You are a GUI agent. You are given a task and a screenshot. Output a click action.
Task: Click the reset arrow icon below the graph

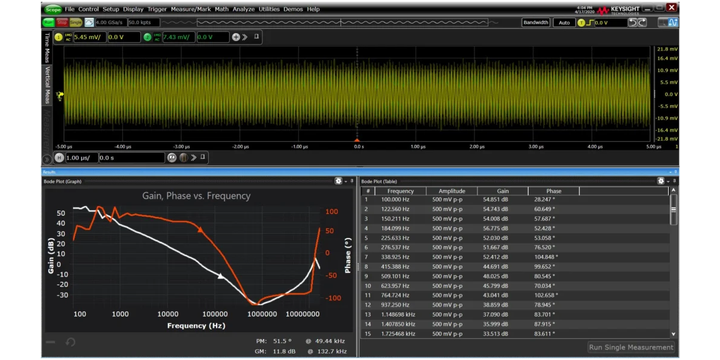pos(70,342)
